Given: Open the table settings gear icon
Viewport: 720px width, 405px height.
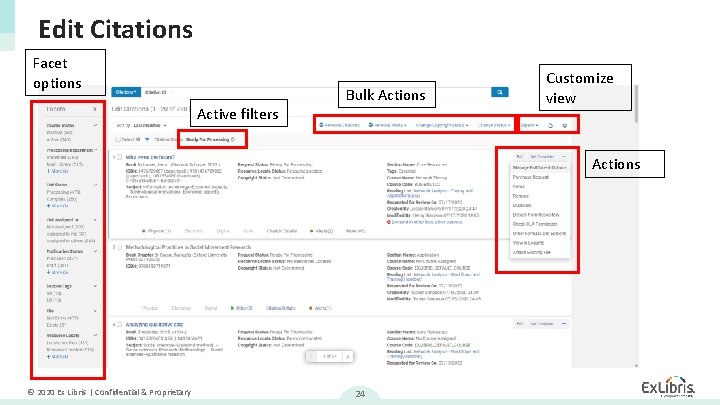Looking at the screenshot, I should pyautogui.click(x=565, y=125).
